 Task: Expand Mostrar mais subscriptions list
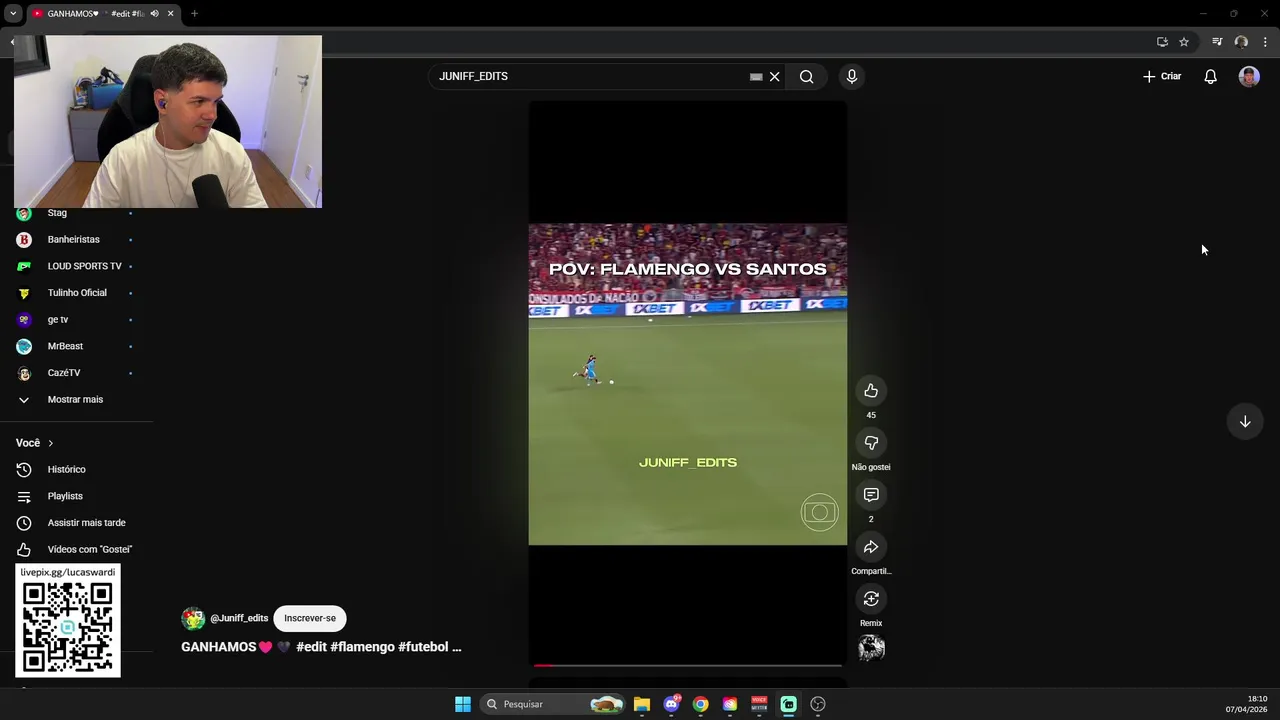click(76, 400)
